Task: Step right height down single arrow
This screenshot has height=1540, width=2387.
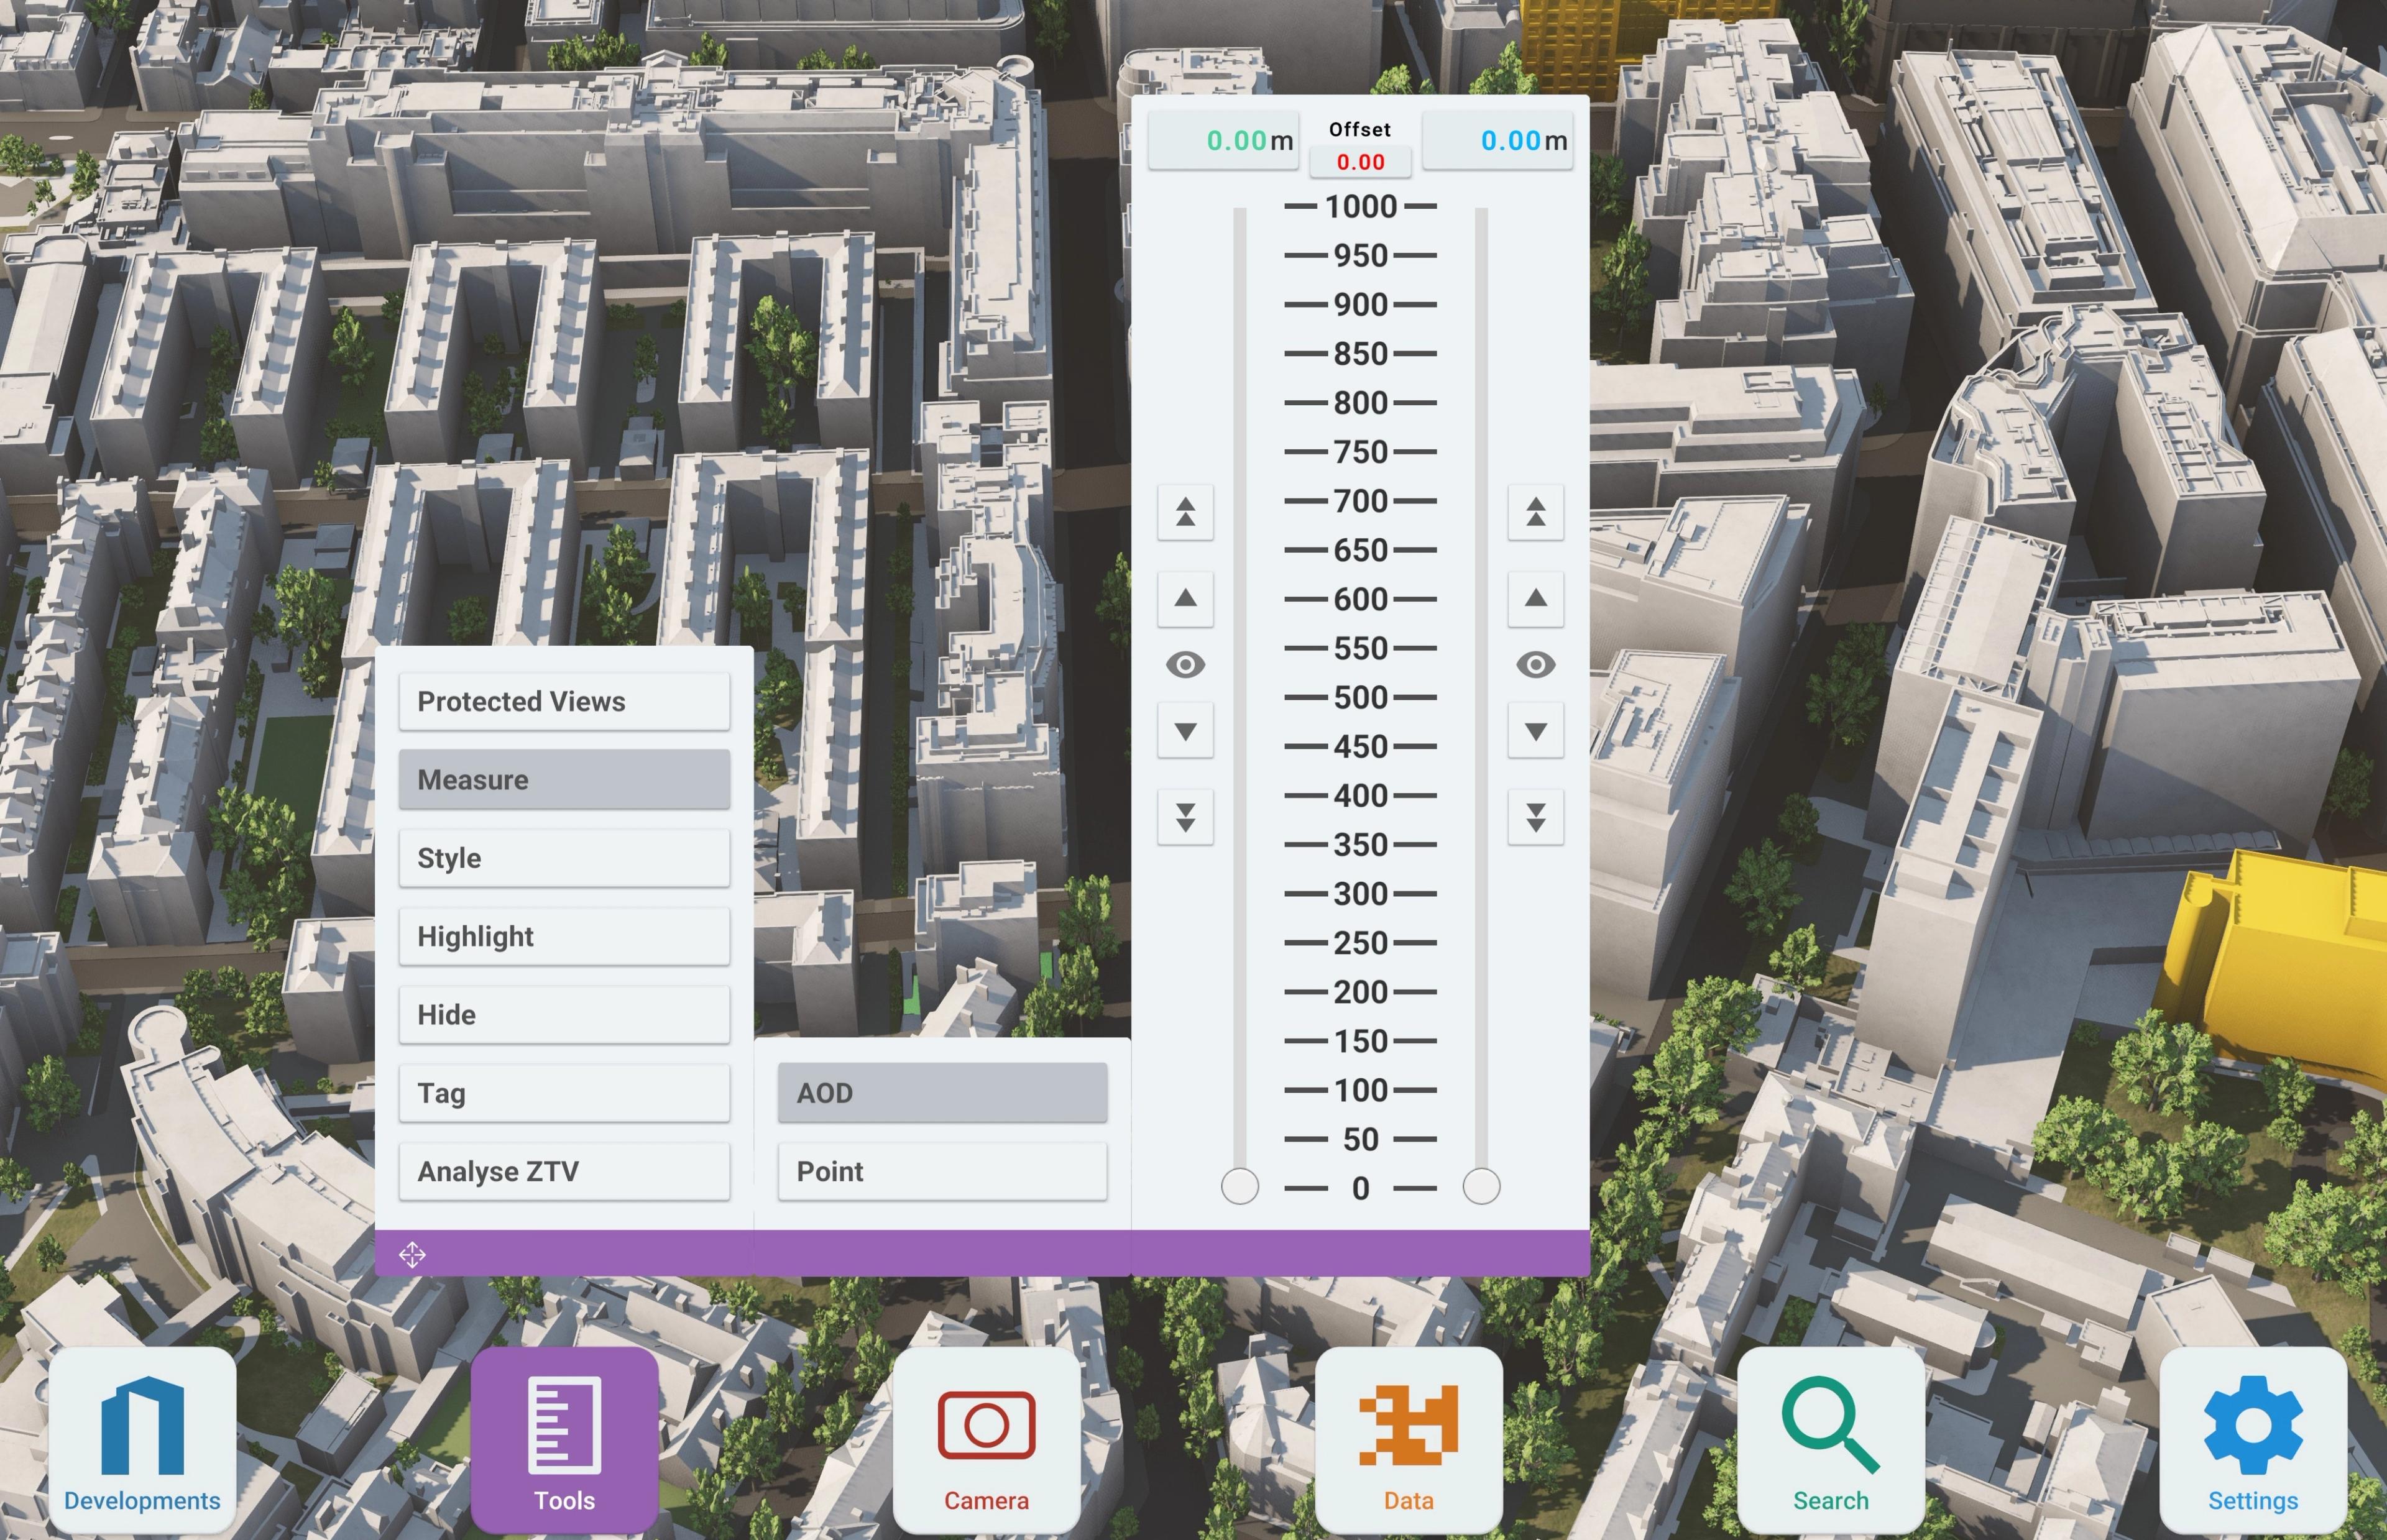Action: coord(1535,731)
